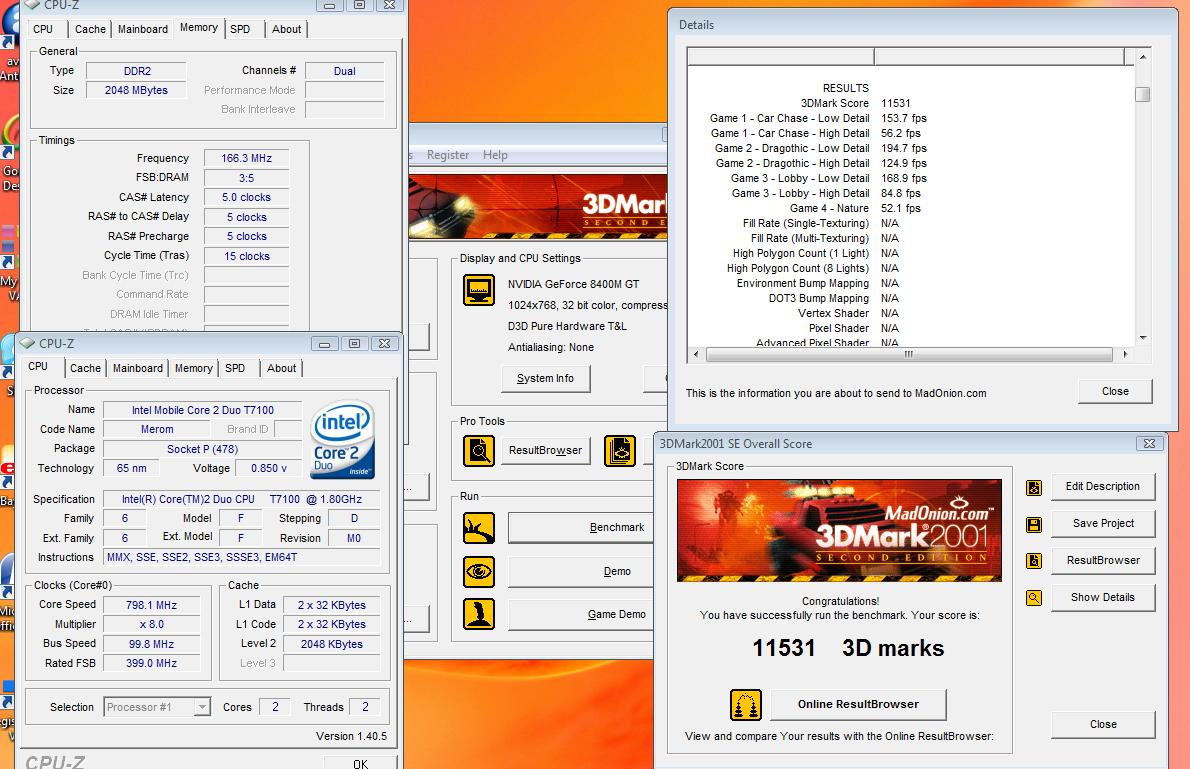The width and height of the screenshot is (1190, 769).
Task: Click the 3DMark Score 11531 in Details
Action: 896,103
